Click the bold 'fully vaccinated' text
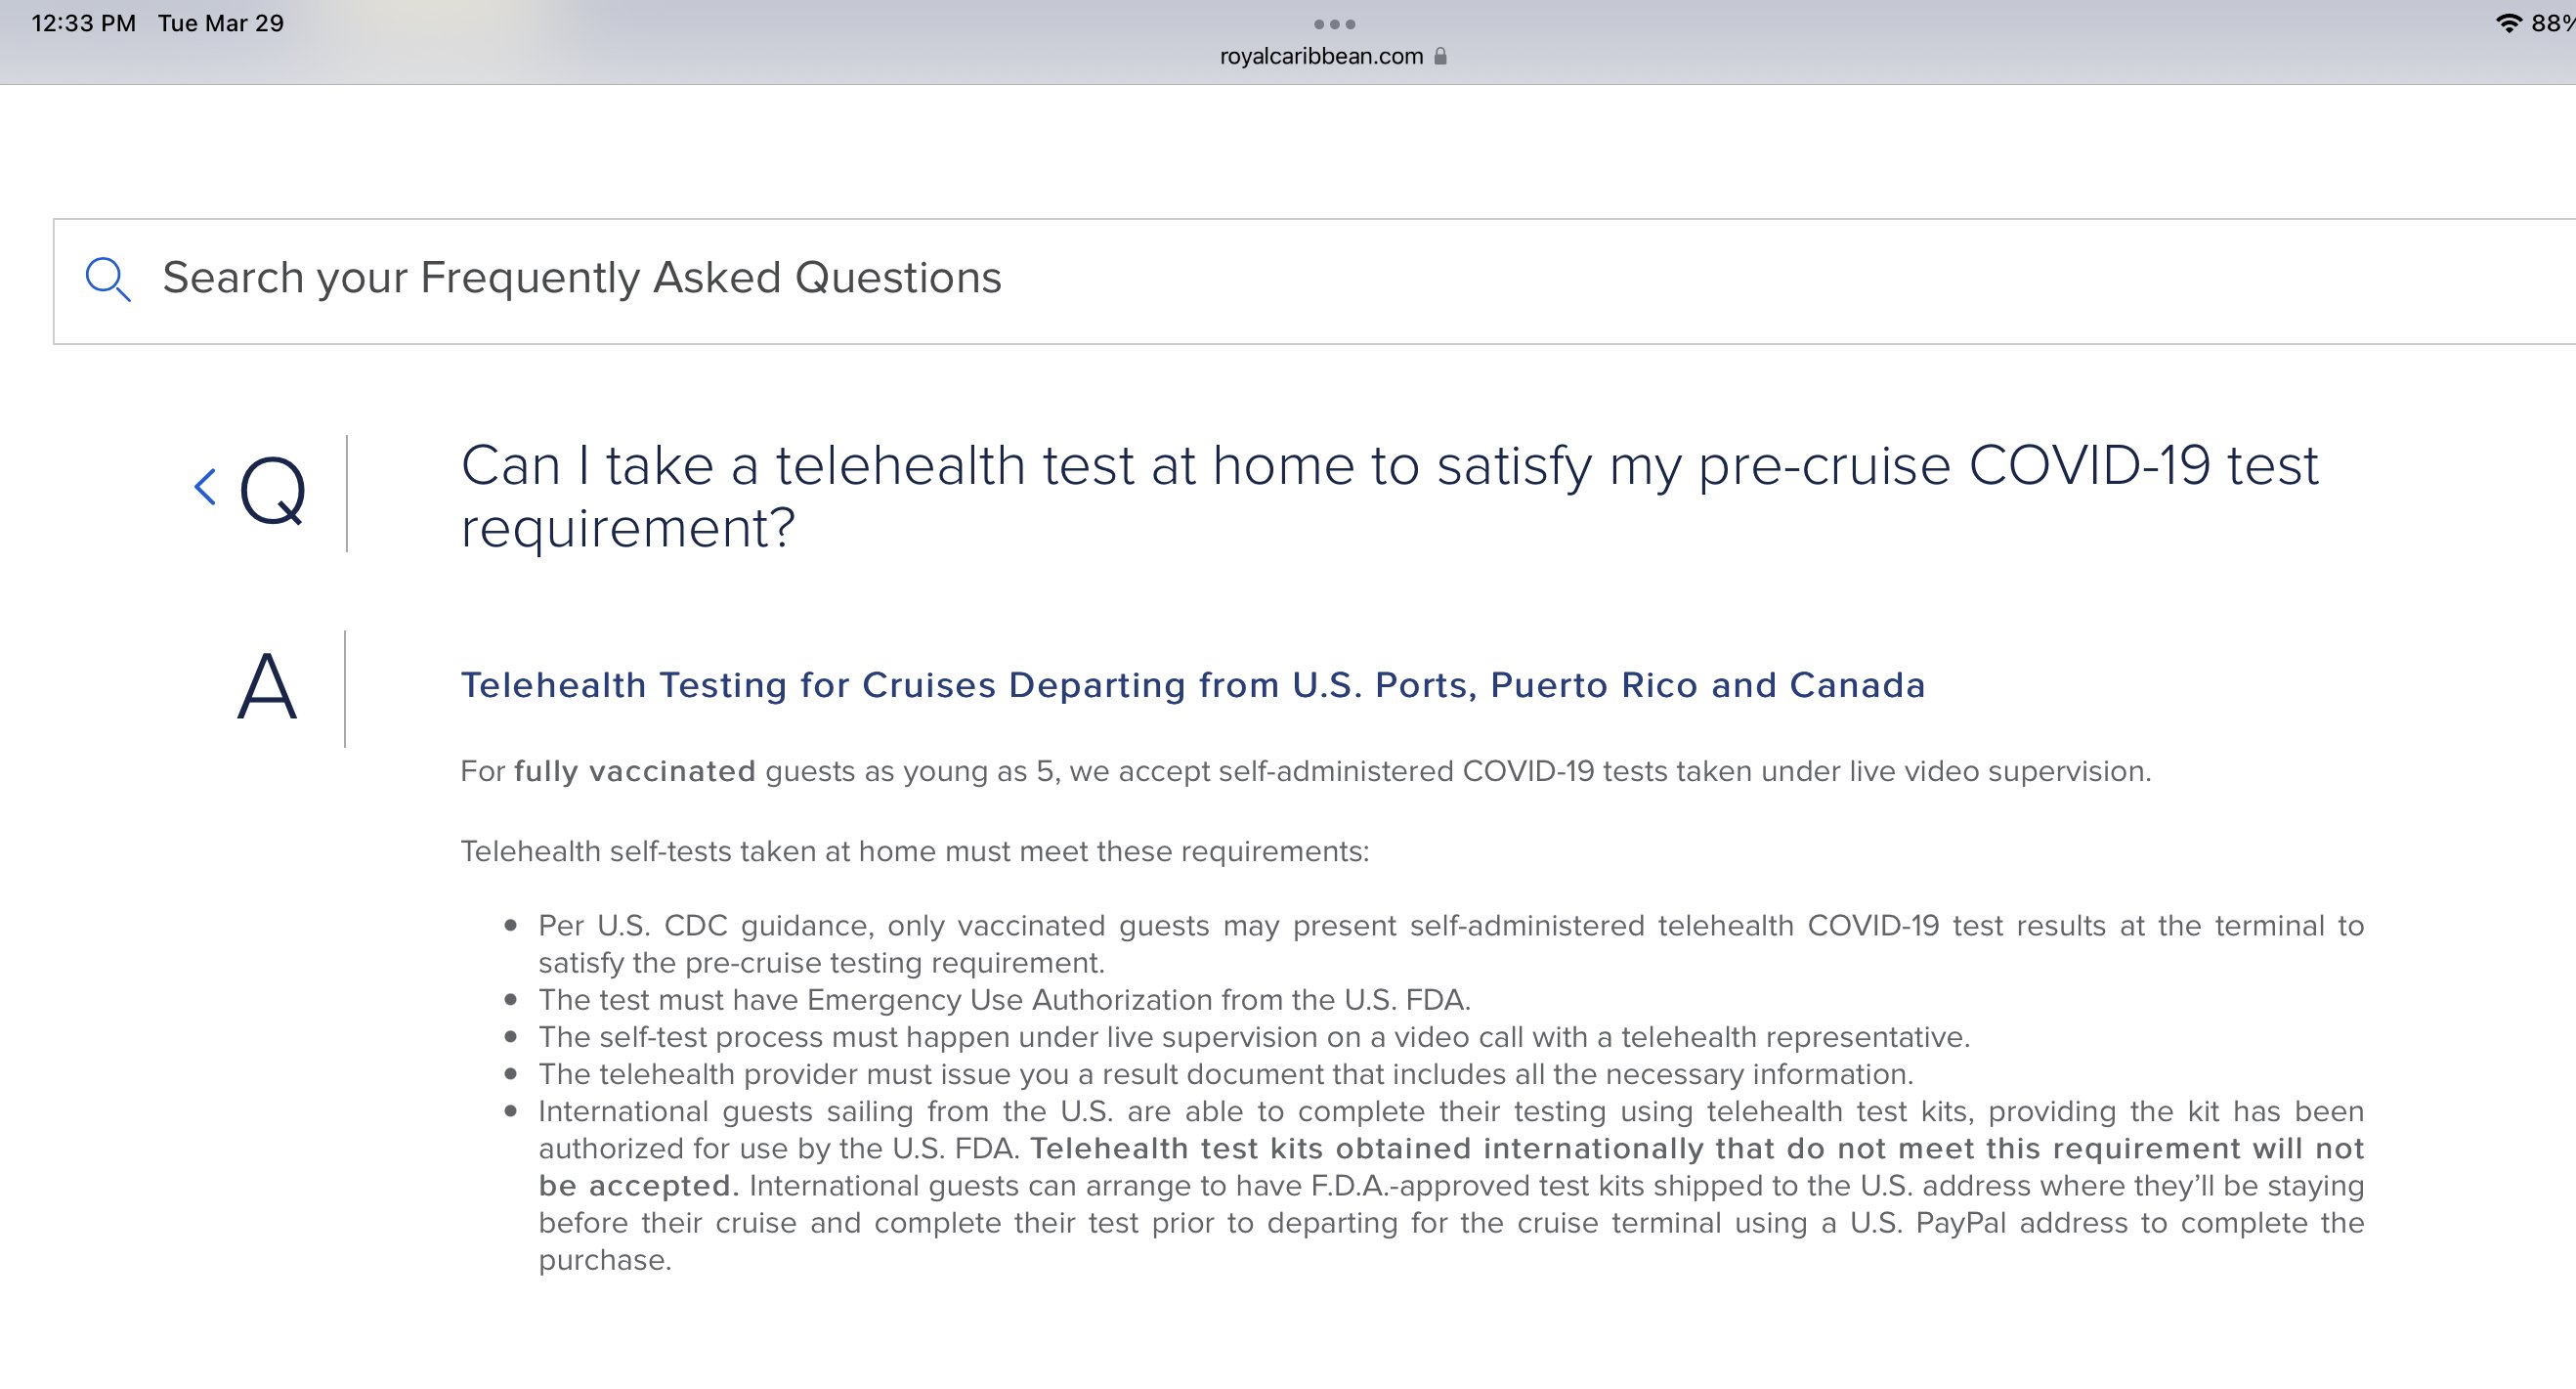 point(635,771)
